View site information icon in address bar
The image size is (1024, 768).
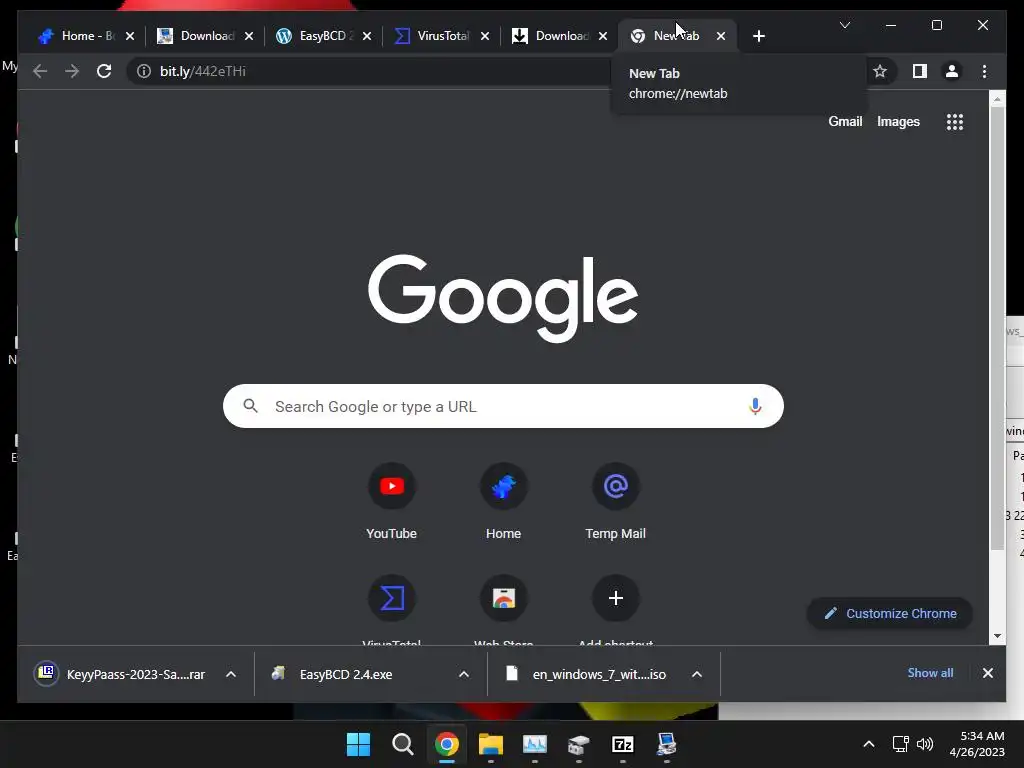[144, 71]
